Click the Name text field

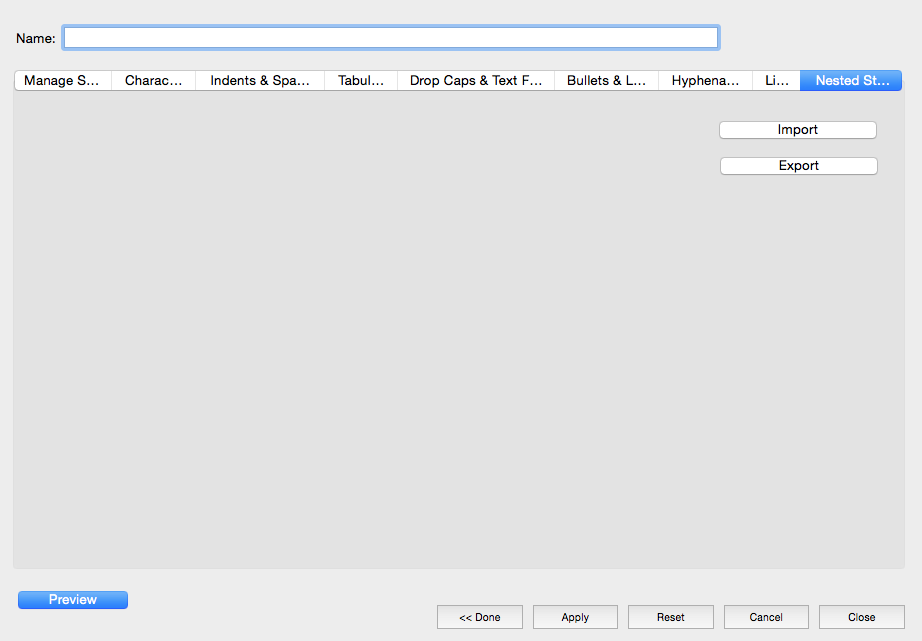tap(390, 38)
